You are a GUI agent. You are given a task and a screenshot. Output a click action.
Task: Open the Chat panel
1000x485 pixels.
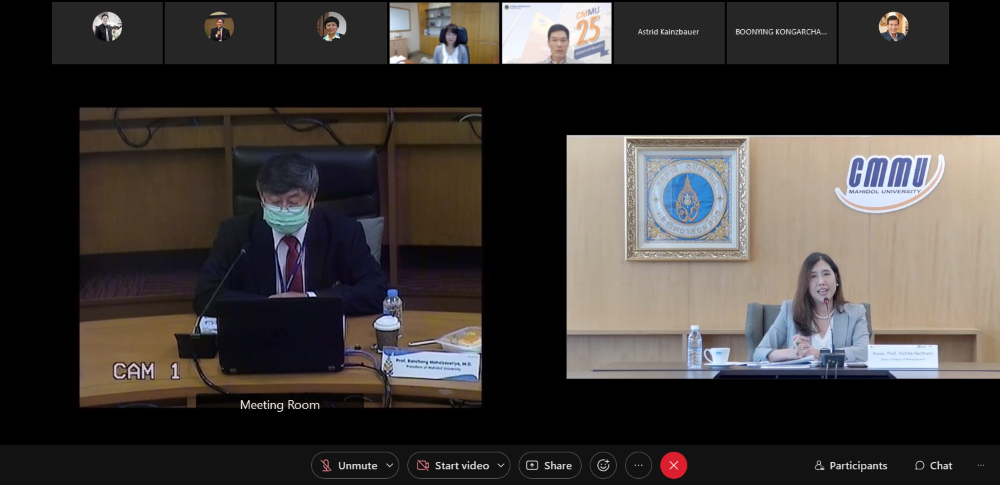(x=932, y=466)
